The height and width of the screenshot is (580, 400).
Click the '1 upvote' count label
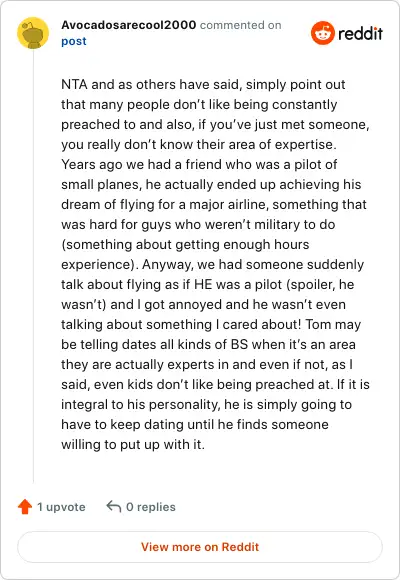(x=61, y=507)
